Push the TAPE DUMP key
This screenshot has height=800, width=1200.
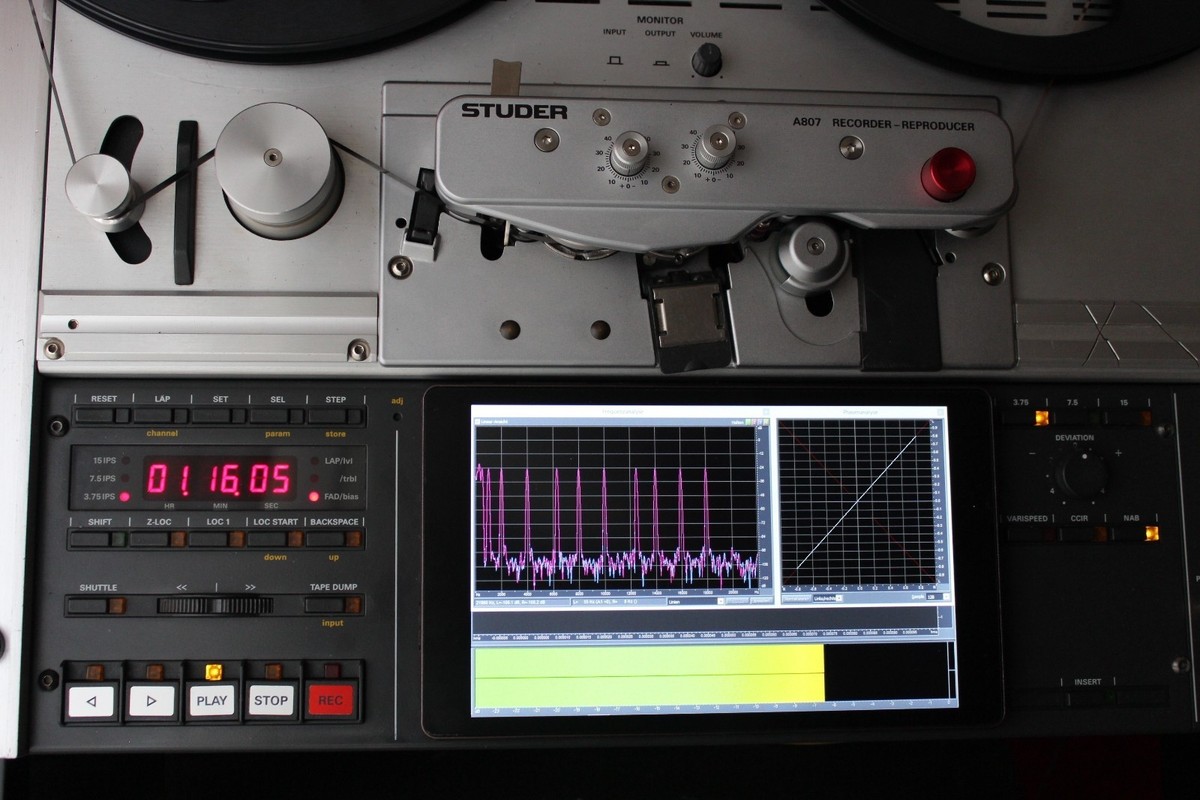click(333, 605)
